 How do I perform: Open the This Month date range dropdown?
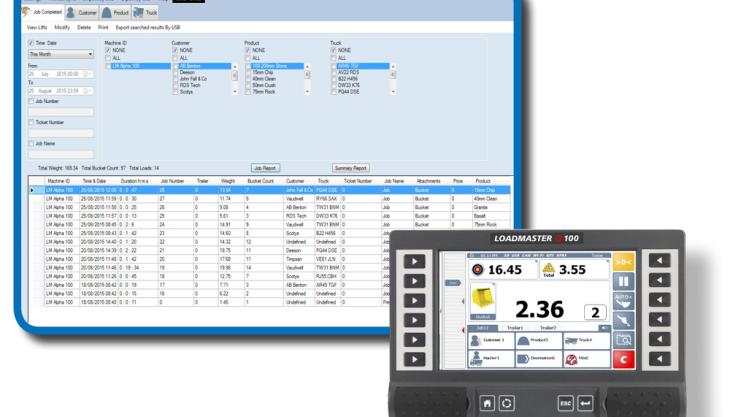click(61, 54)
